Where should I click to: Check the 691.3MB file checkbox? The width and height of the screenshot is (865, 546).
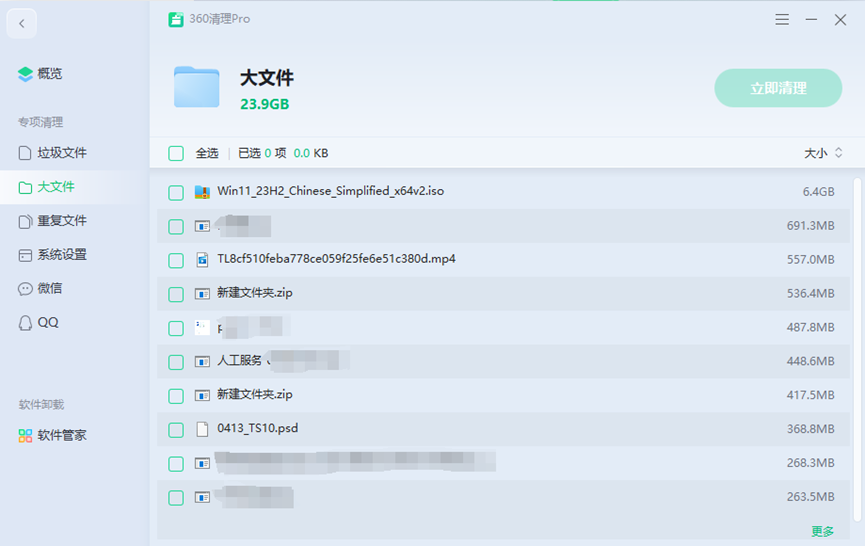coord(176,227)
